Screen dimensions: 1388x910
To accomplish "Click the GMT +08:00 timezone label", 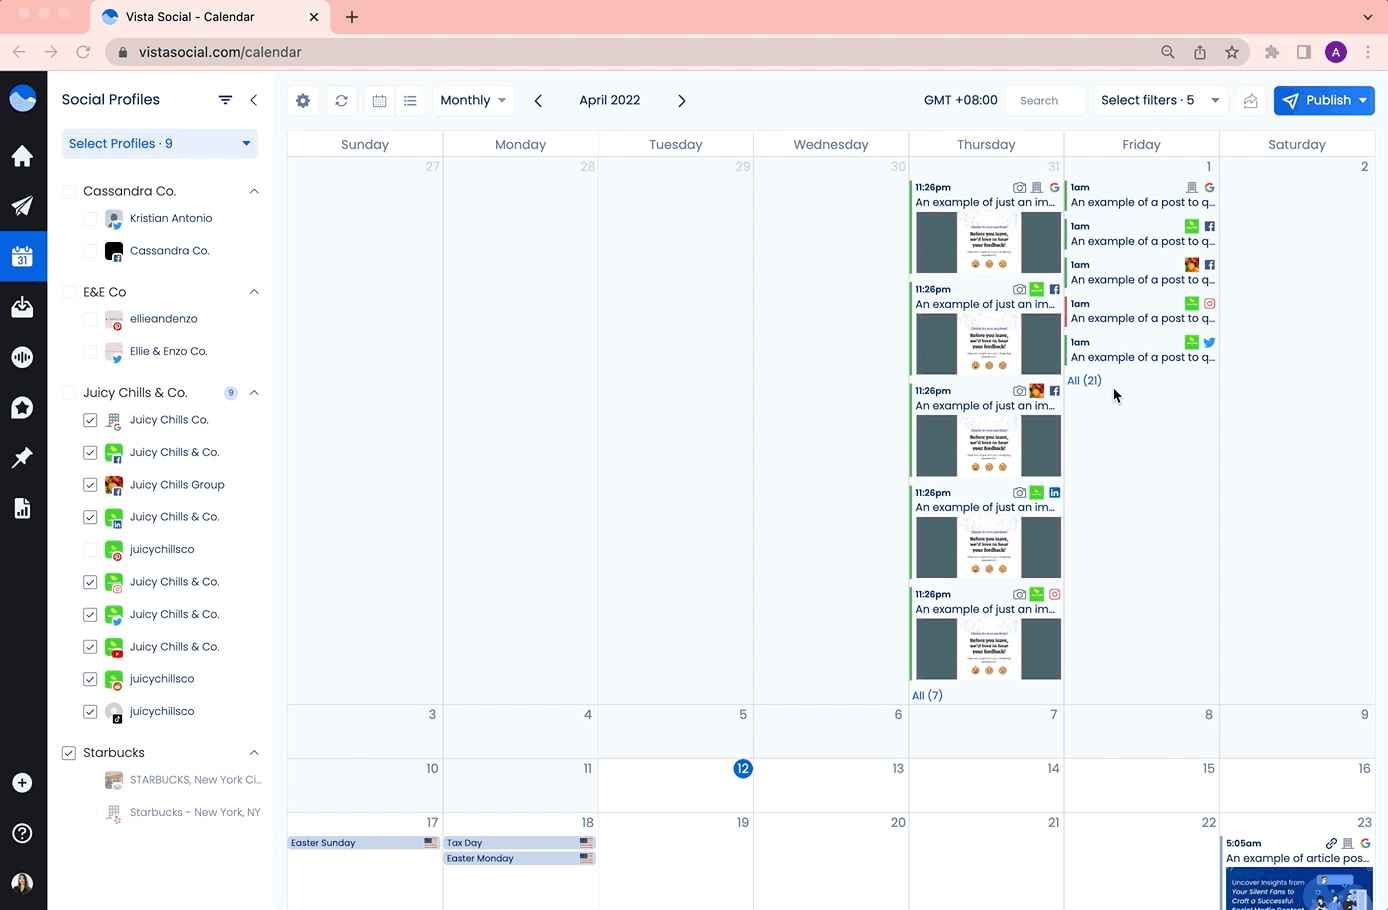I will [960, 100].
